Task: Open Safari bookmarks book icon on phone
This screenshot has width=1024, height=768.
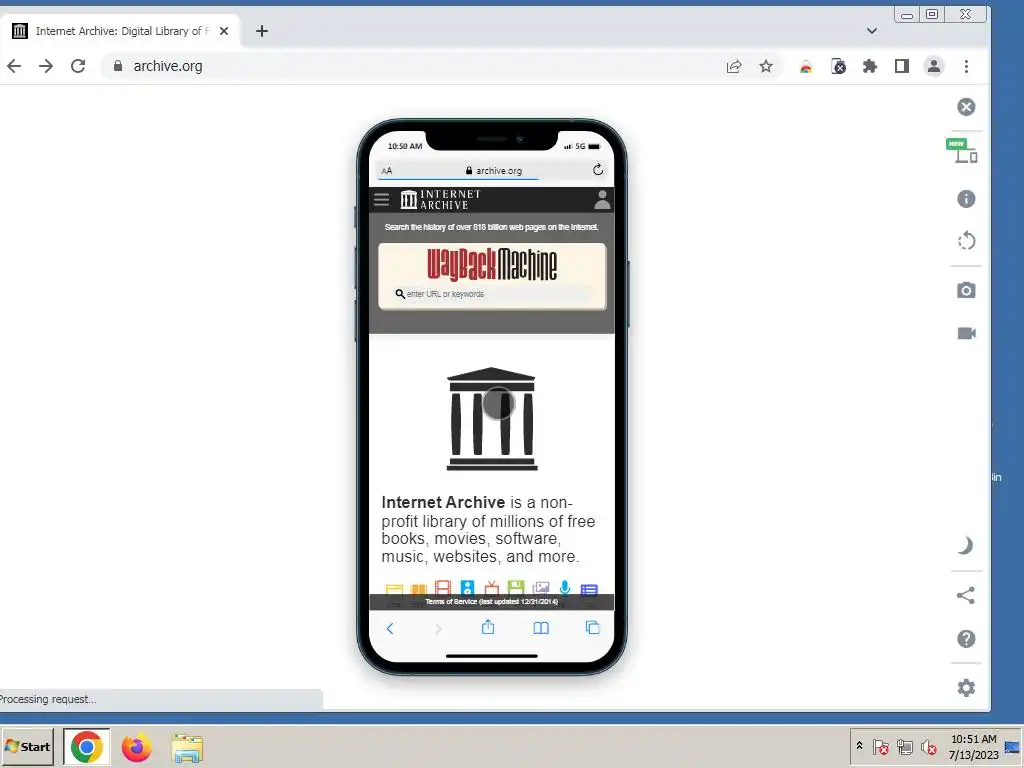Action: click(x=541, y=628)
